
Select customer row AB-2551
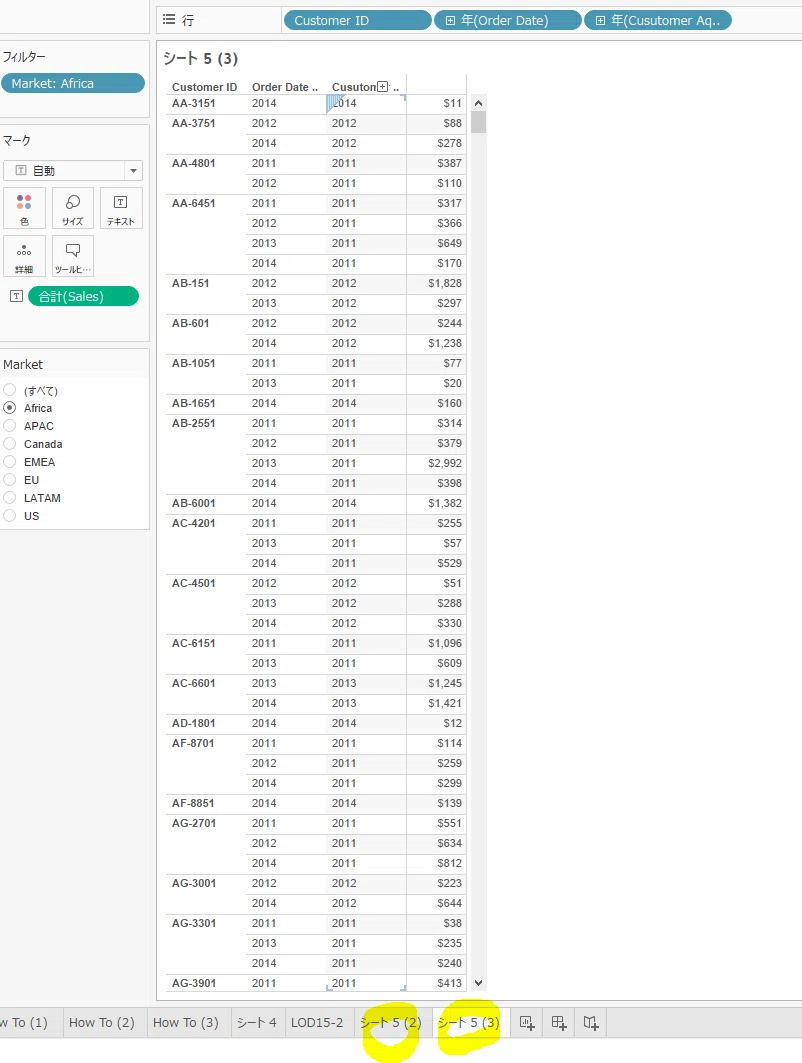tap(194, 423)
